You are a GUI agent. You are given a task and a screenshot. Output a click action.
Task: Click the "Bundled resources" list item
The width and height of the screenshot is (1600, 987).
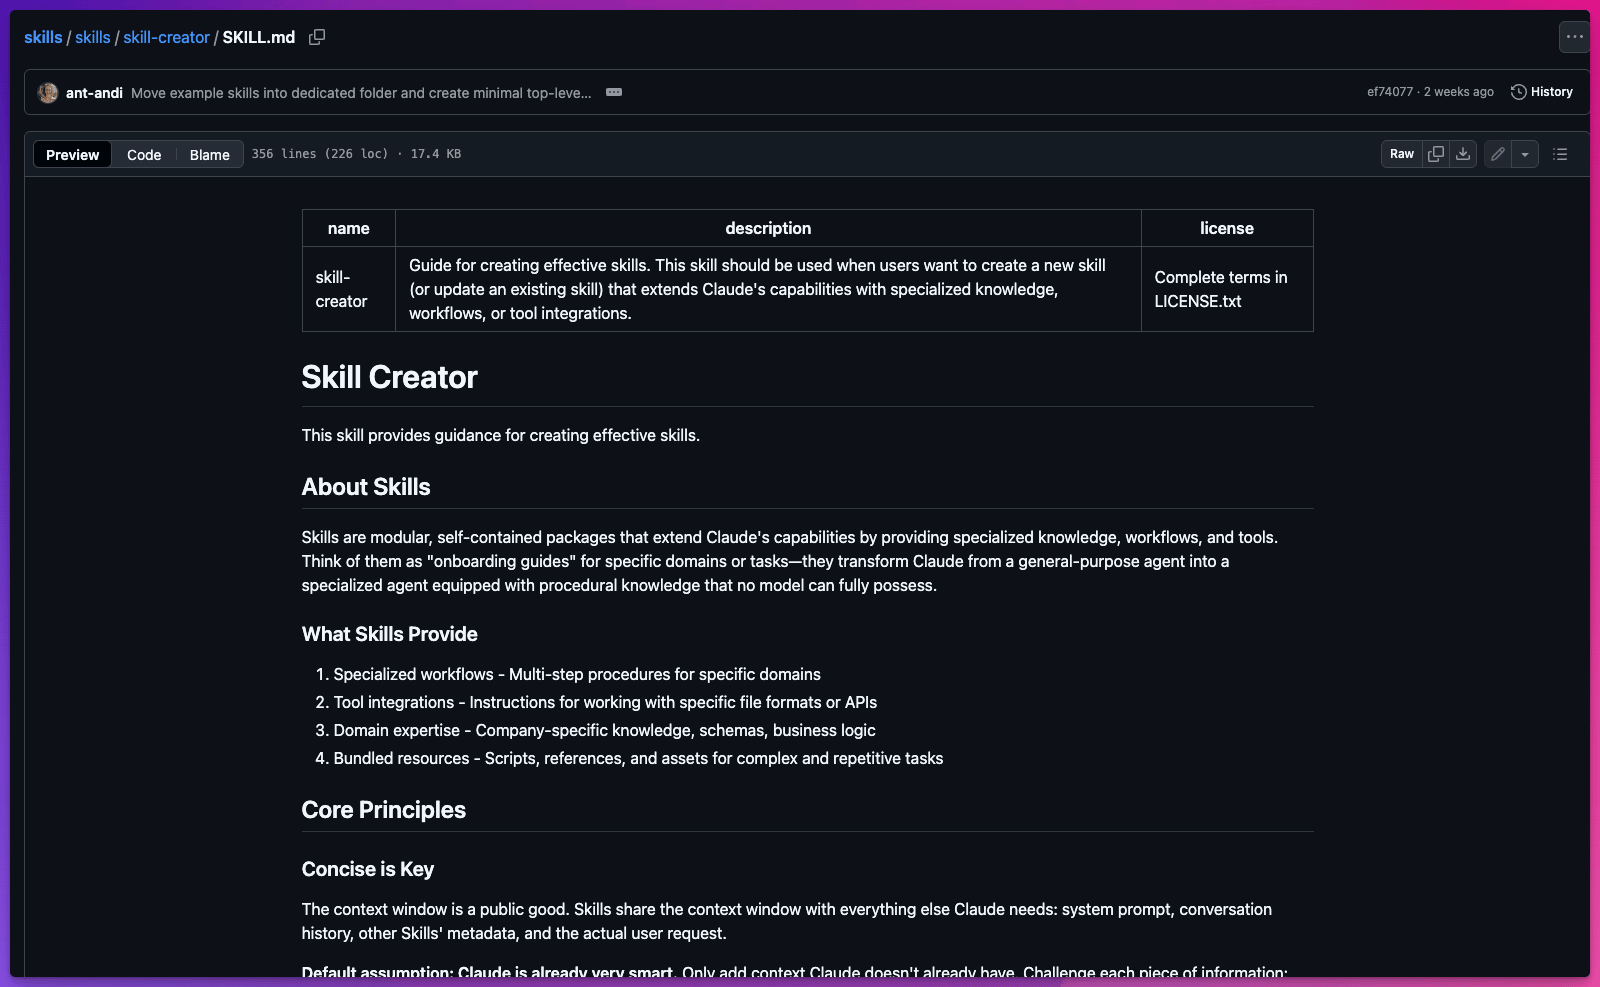pyautogui.click(x=638, y=758)
